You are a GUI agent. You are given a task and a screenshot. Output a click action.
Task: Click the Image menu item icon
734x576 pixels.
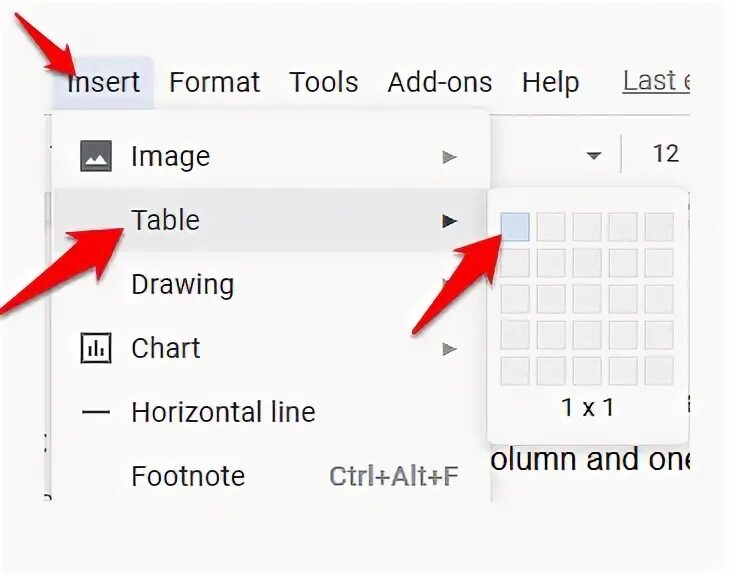96,156
